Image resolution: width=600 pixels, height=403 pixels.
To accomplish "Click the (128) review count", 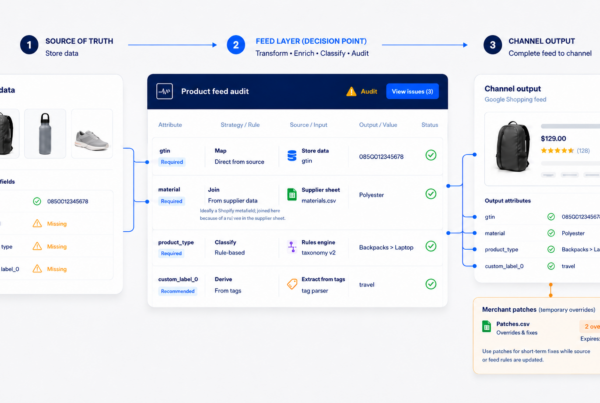I will pos(583,151).
